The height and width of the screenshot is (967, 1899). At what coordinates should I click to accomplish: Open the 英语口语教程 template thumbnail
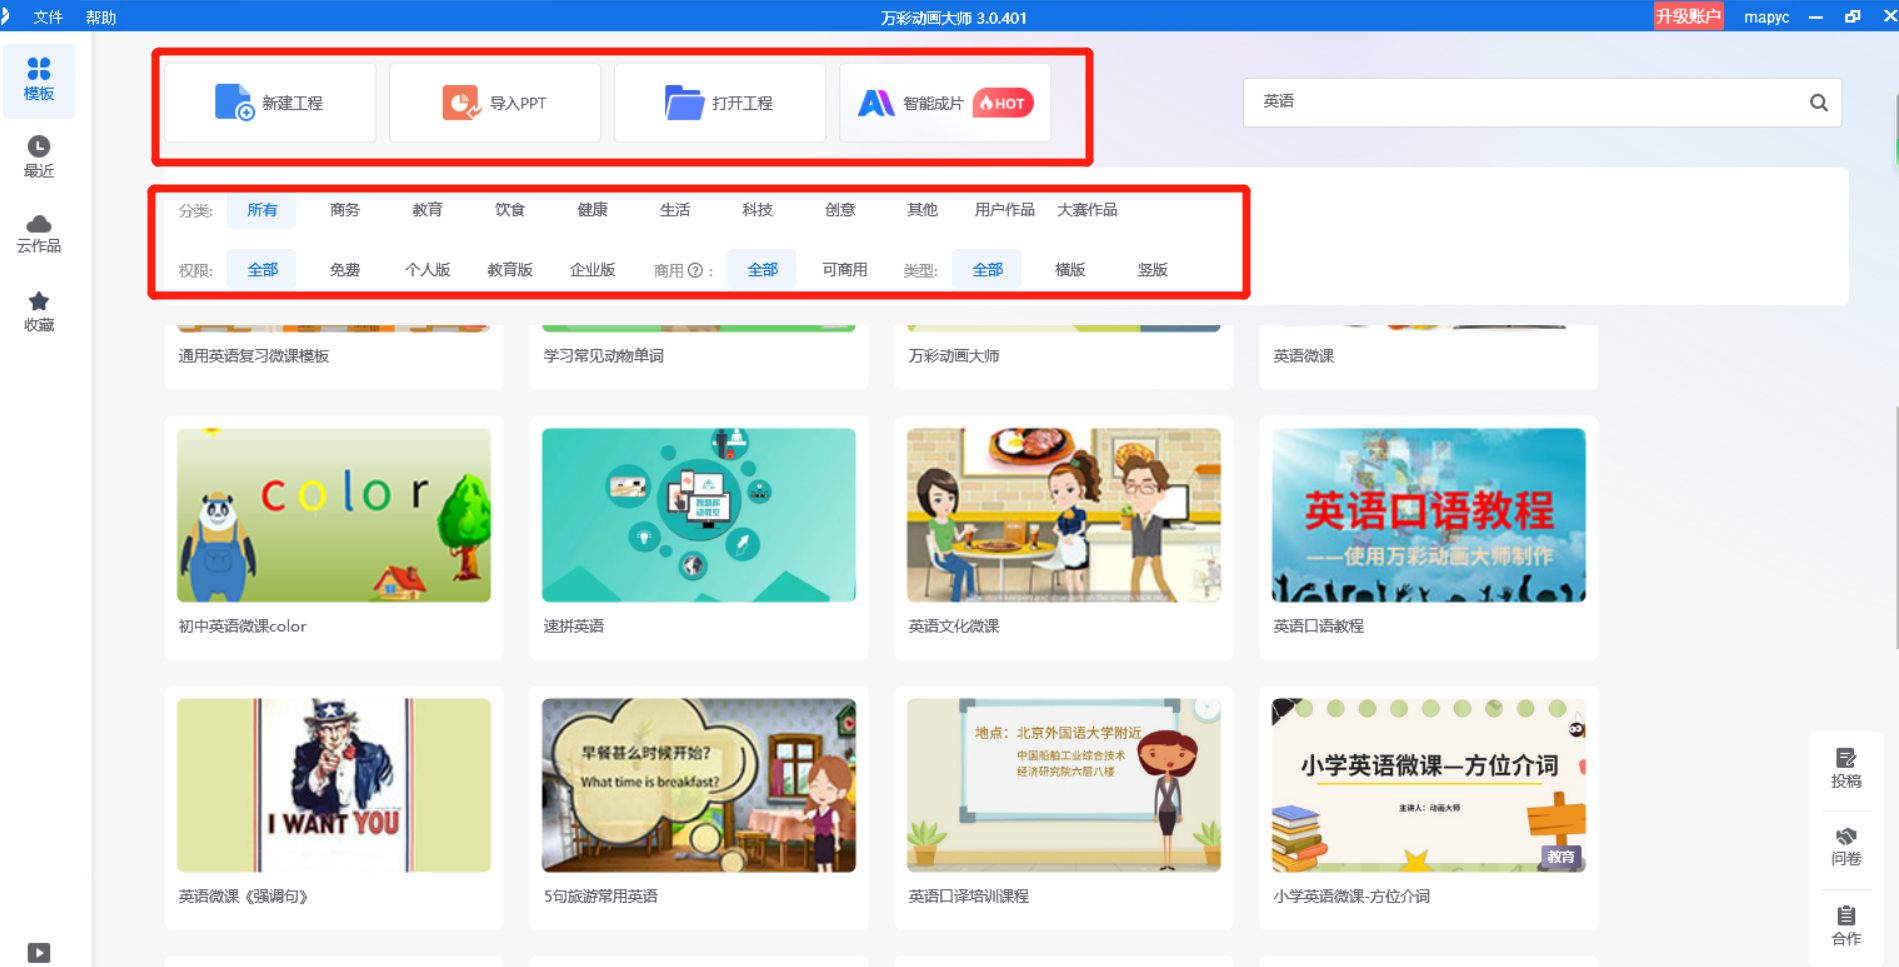[1429, 515]
